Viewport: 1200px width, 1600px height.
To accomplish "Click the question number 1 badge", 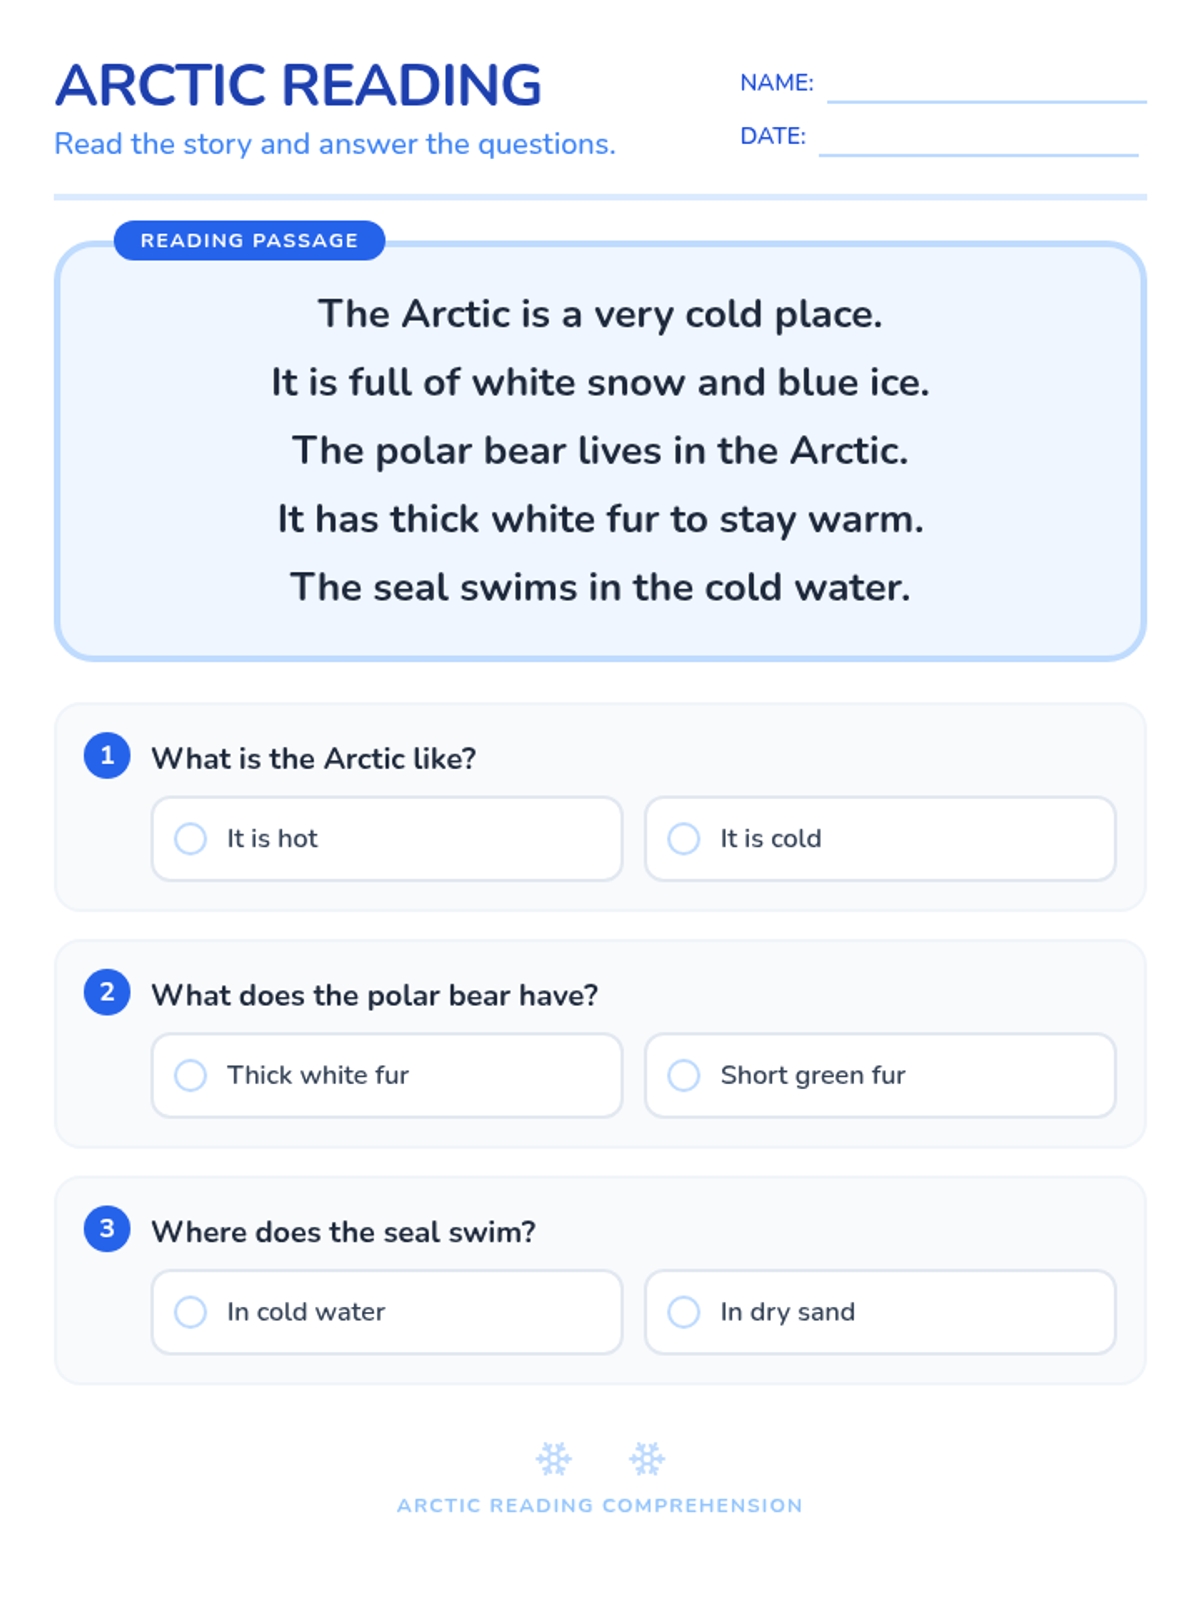I will click(107, 755).
